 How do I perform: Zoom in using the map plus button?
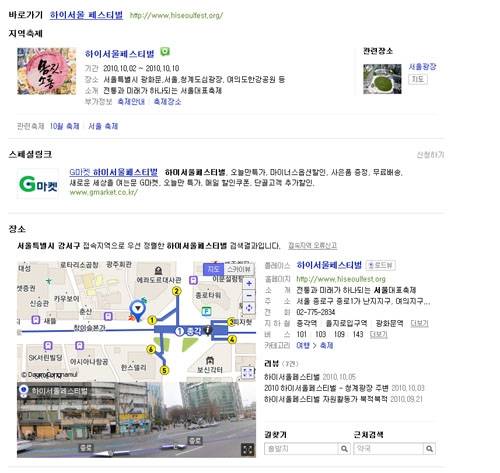[249, 284]
